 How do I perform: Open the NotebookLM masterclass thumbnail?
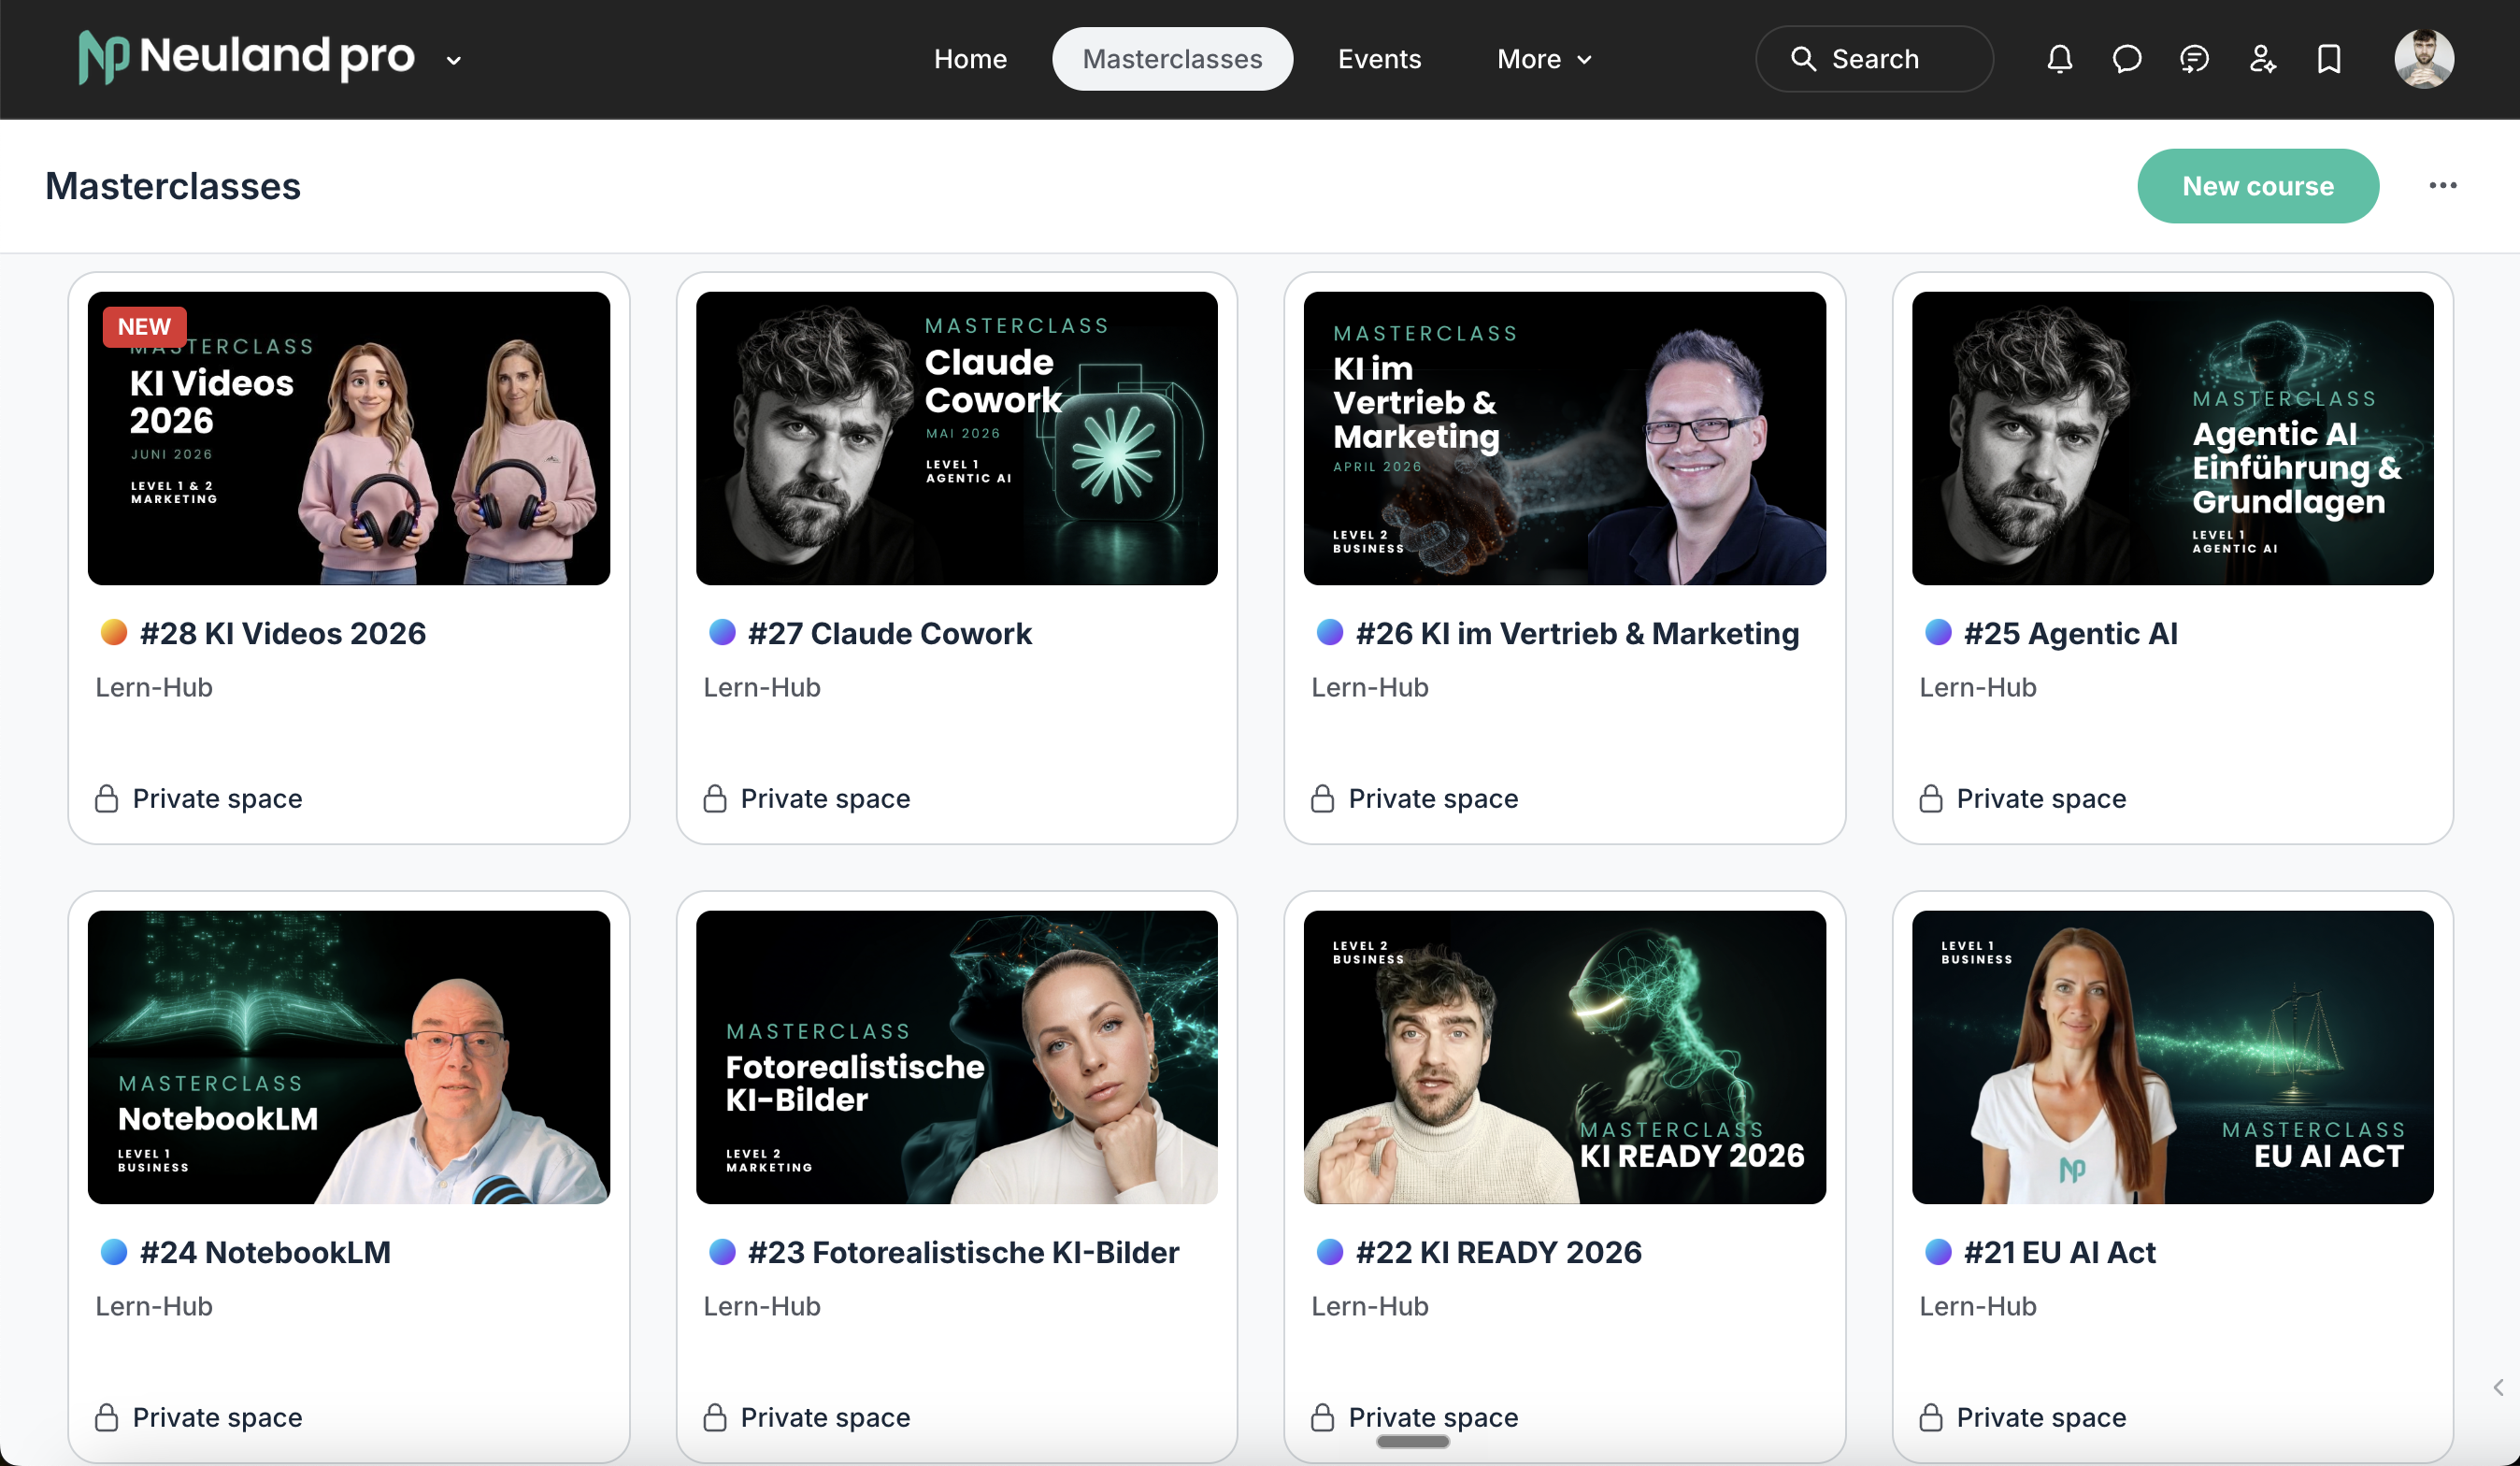349,1057
